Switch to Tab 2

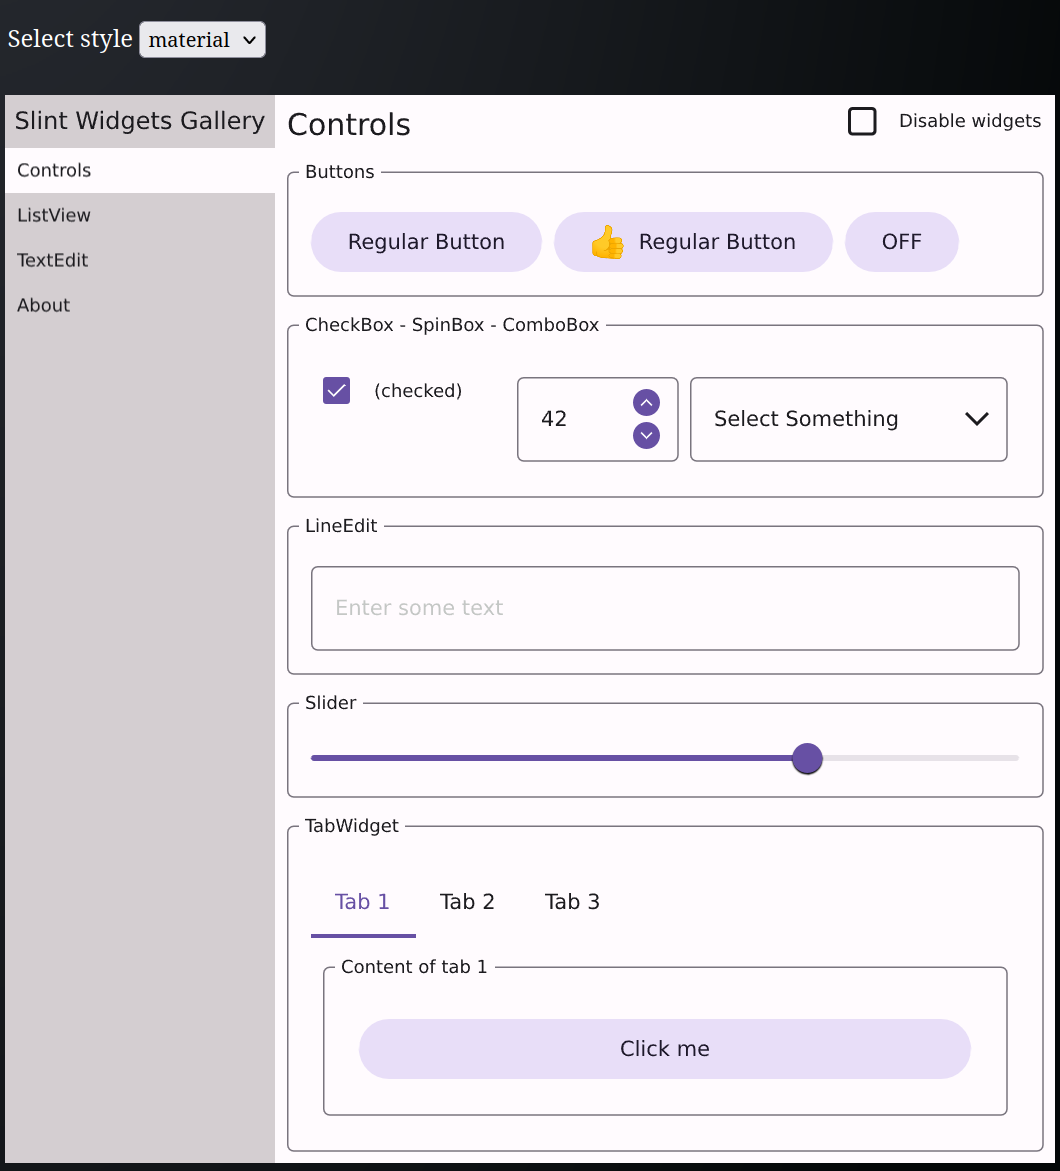tap(467, 902)
